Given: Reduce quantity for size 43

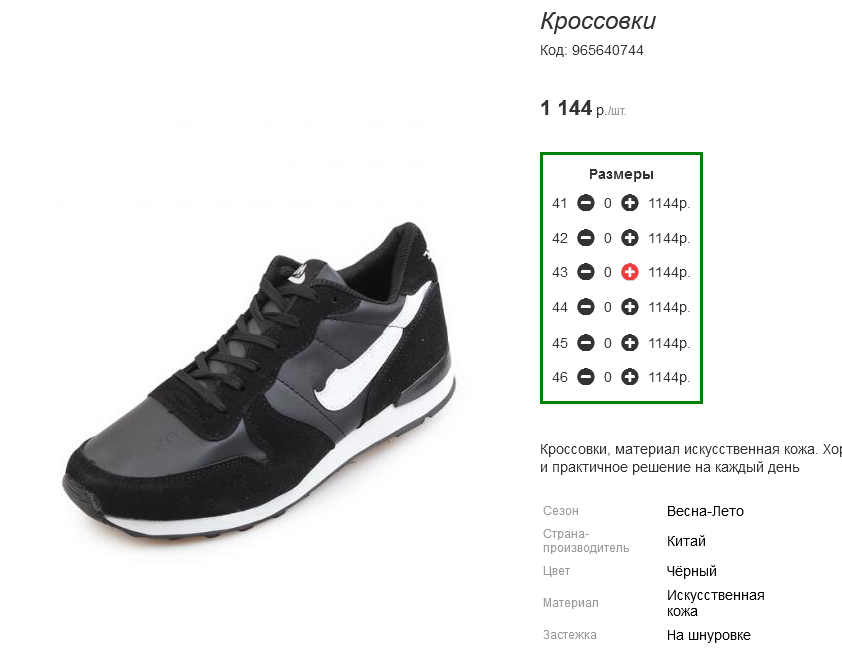Looking at the screenshot, I should [x=585, y=272].
